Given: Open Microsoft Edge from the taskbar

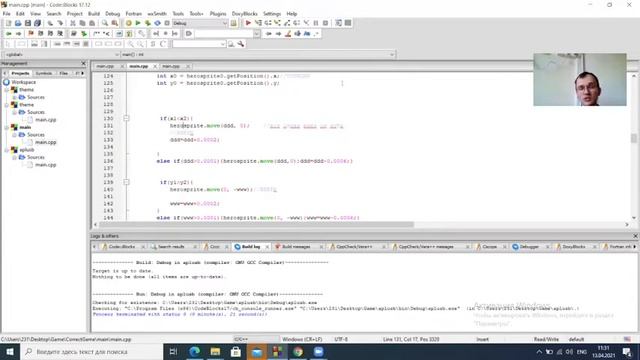Looking at the screenshot, I should click(x=194, y=352).
